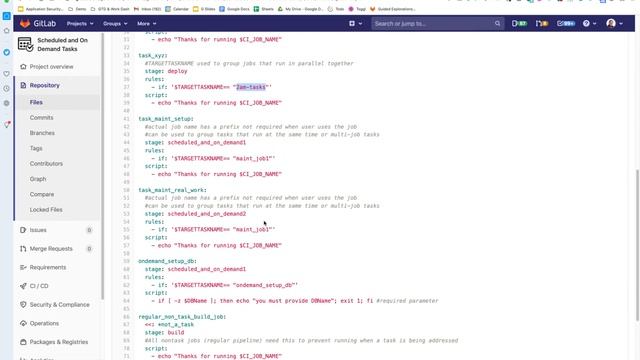Open CI / CD section
The width and height of the screenshot is (640, 360).
tap(39, 286)
